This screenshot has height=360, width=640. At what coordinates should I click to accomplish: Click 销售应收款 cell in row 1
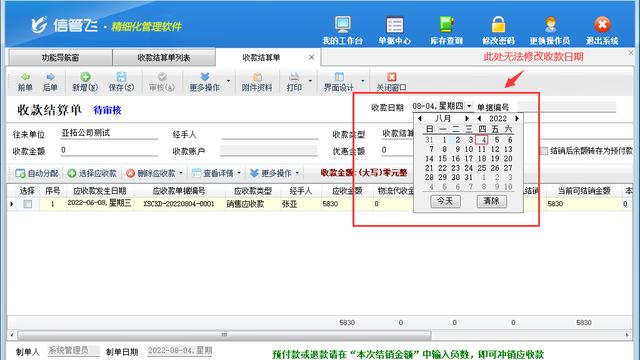coord(252,204)
